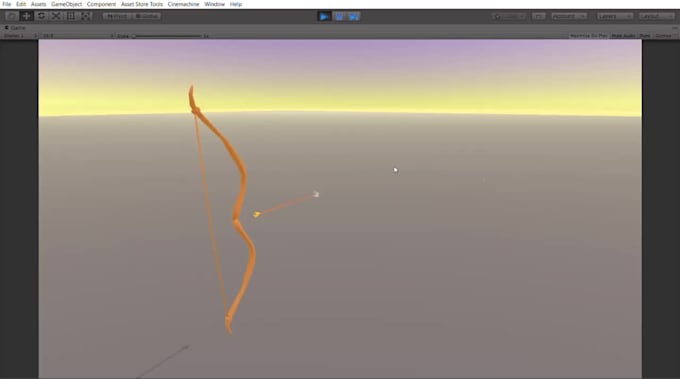Open the Layers dropdown

point(615,16)
